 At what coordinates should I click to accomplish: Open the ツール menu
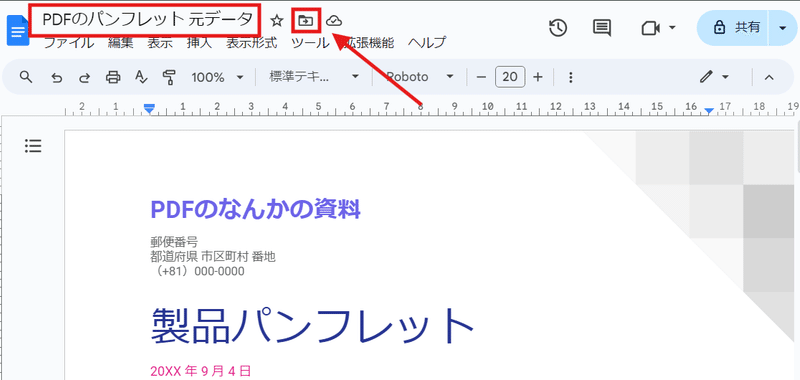point(310,43)
